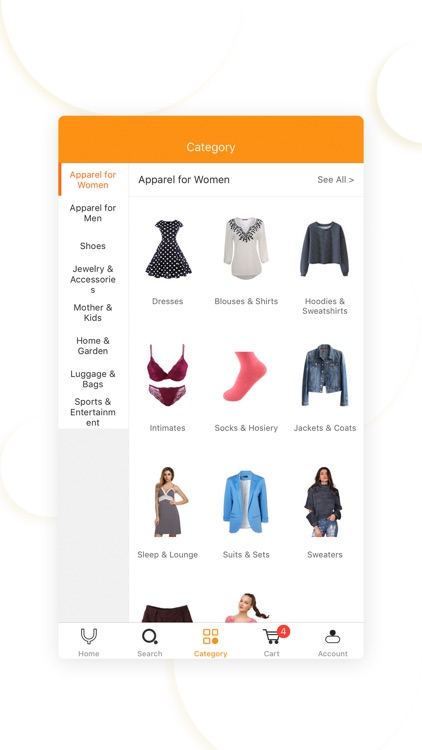Open the Account profile icon
This screenshot has height=750, width=422.
tap(333, 637)
